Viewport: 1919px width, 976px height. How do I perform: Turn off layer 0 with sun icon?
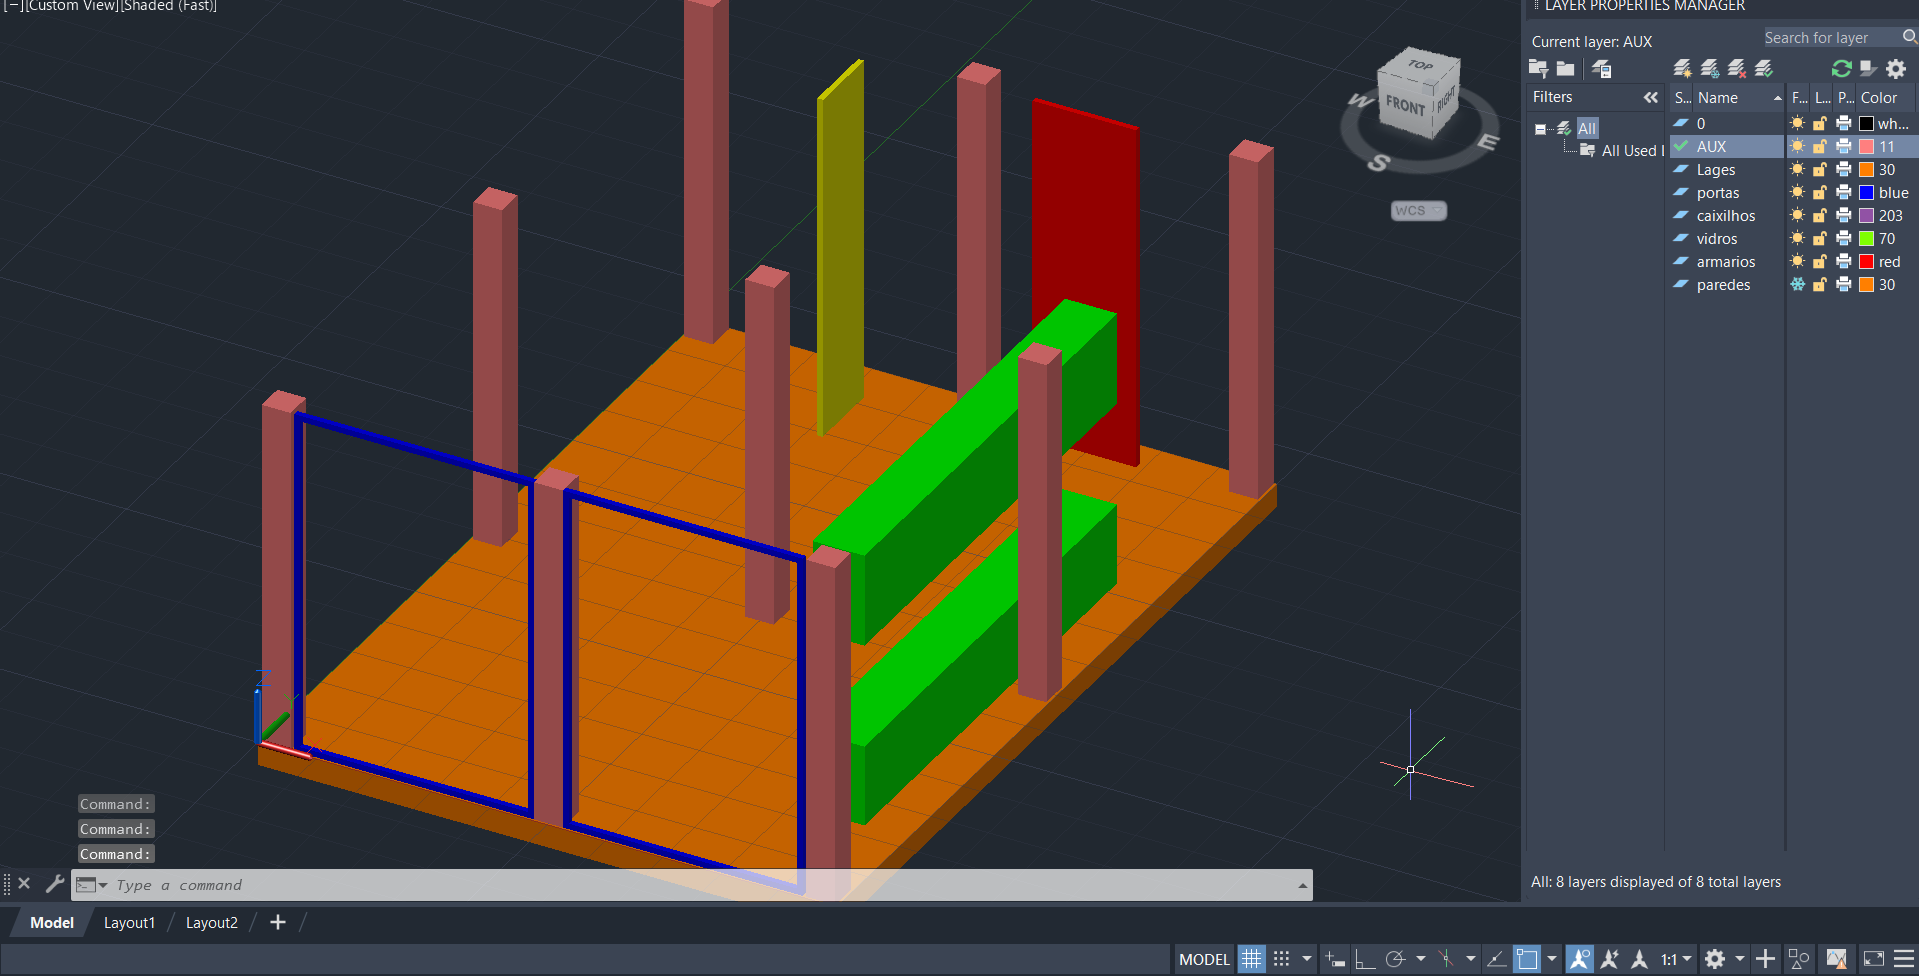(1798, 123)
